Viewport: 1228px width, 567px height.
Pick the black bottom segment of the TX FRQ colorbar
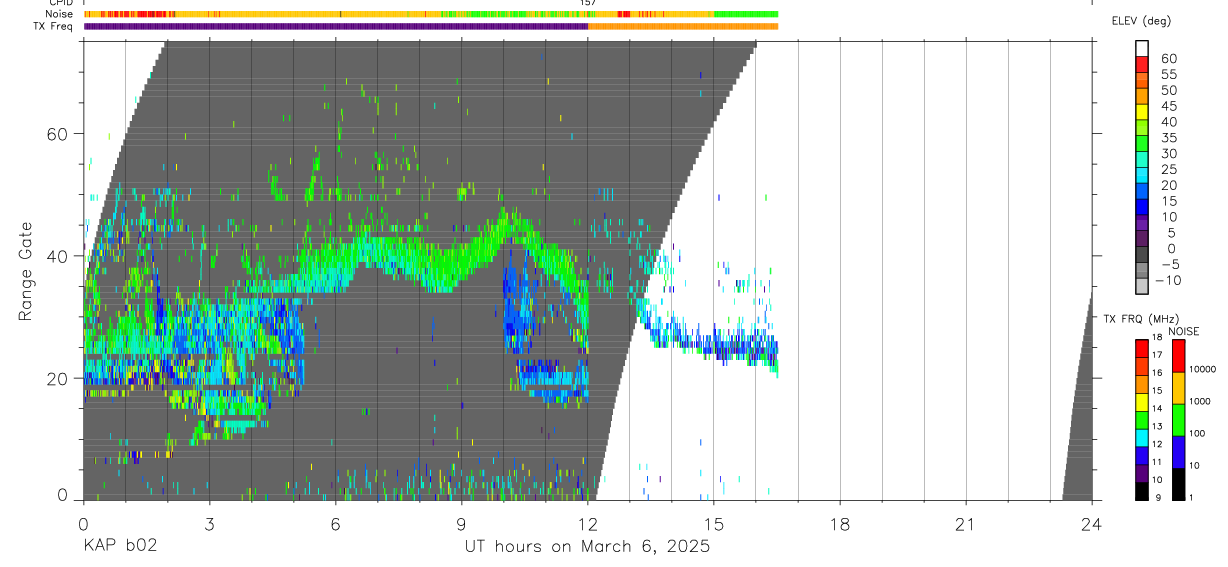click(1142, 490)
